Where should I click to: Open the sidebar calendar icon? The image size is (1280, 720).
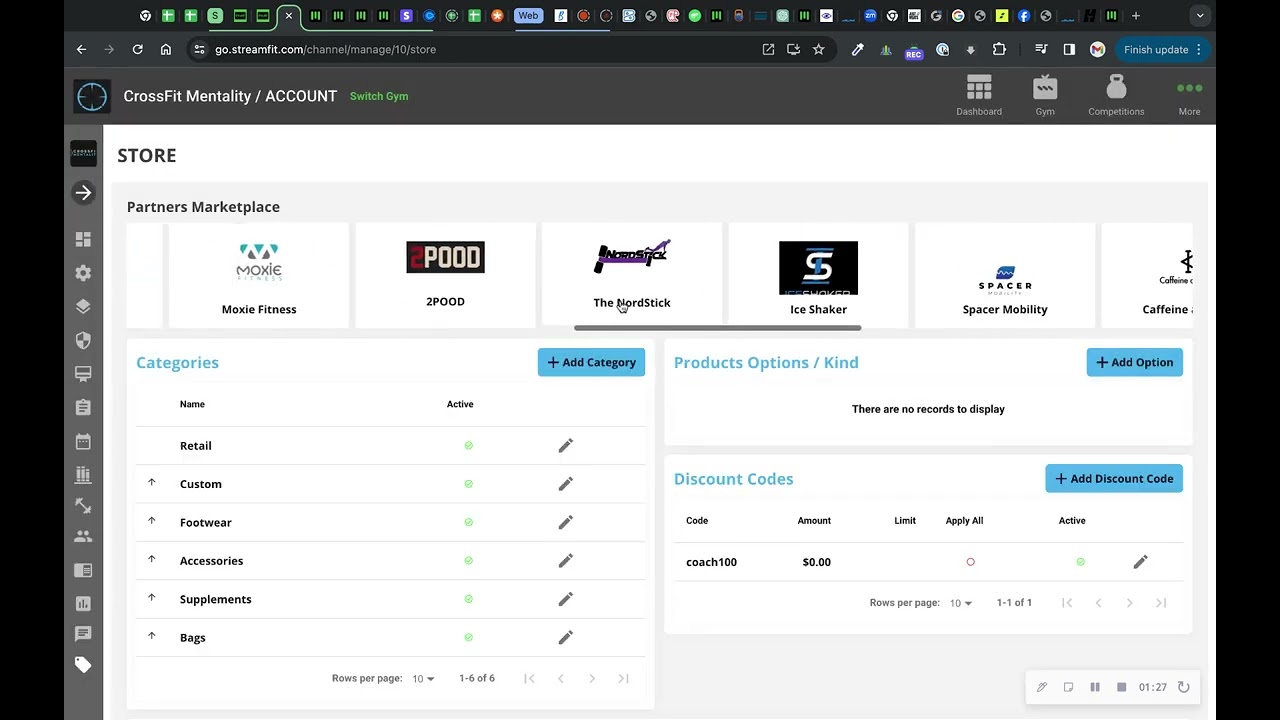pos(83,441)
